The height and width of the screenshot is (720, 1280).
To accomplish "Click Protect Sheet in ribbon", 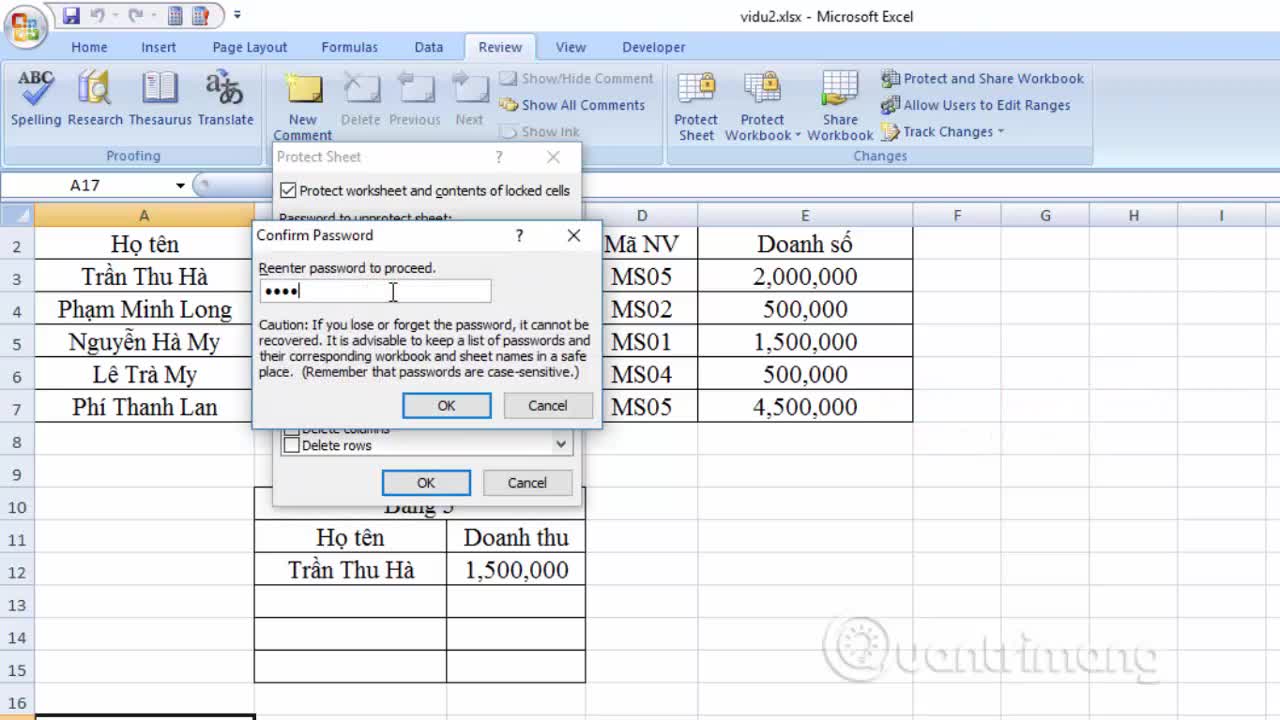I will (x=696, y=106).
